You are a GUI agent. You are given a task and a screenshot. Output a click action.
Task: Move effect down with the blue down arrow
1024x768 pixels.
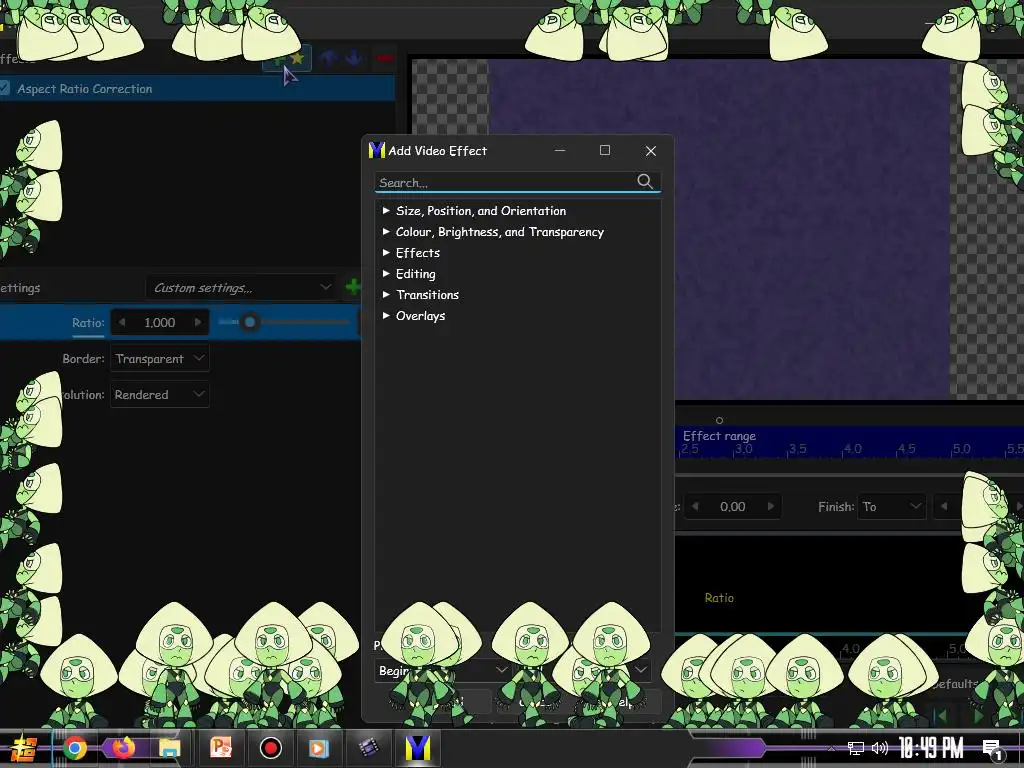tap(355, 58)
